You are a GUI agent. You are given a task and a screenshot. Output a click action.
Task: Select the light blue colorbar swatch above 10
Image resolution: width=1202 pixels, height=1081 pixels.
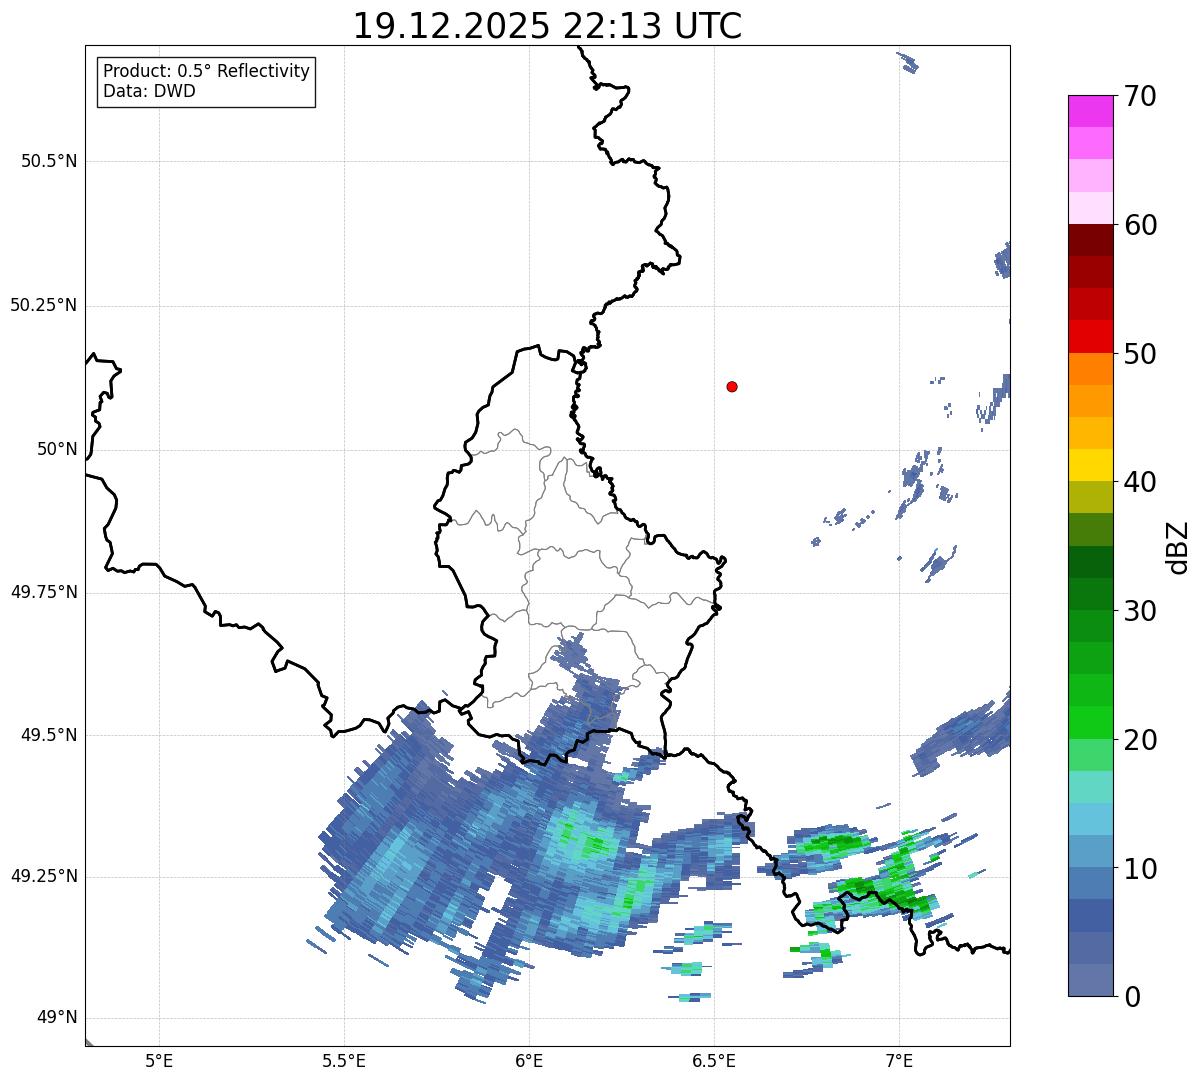pos(1090,851)
